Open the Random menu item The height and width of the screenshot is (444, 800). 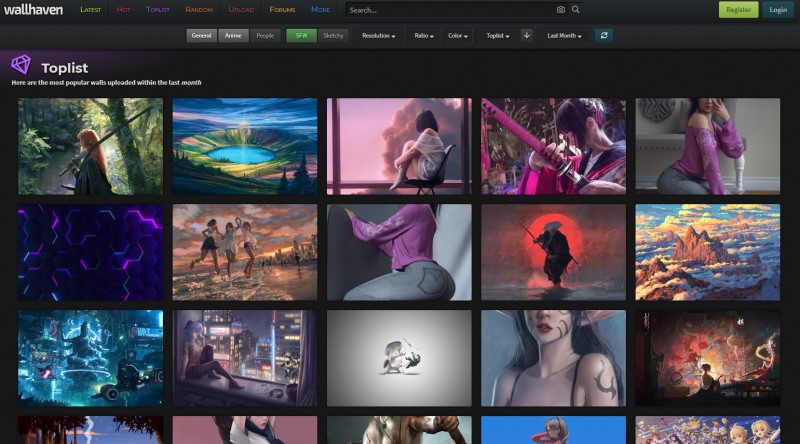(x=199, y=10)
